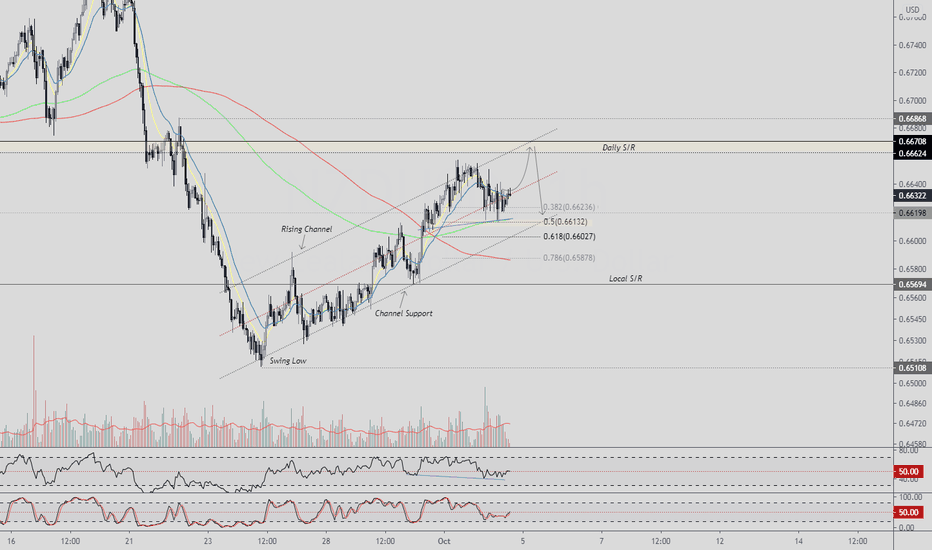Viewport: 932px width, 550px height.
Task: Click the Oct month label on time axis
Action: point(444,542)
